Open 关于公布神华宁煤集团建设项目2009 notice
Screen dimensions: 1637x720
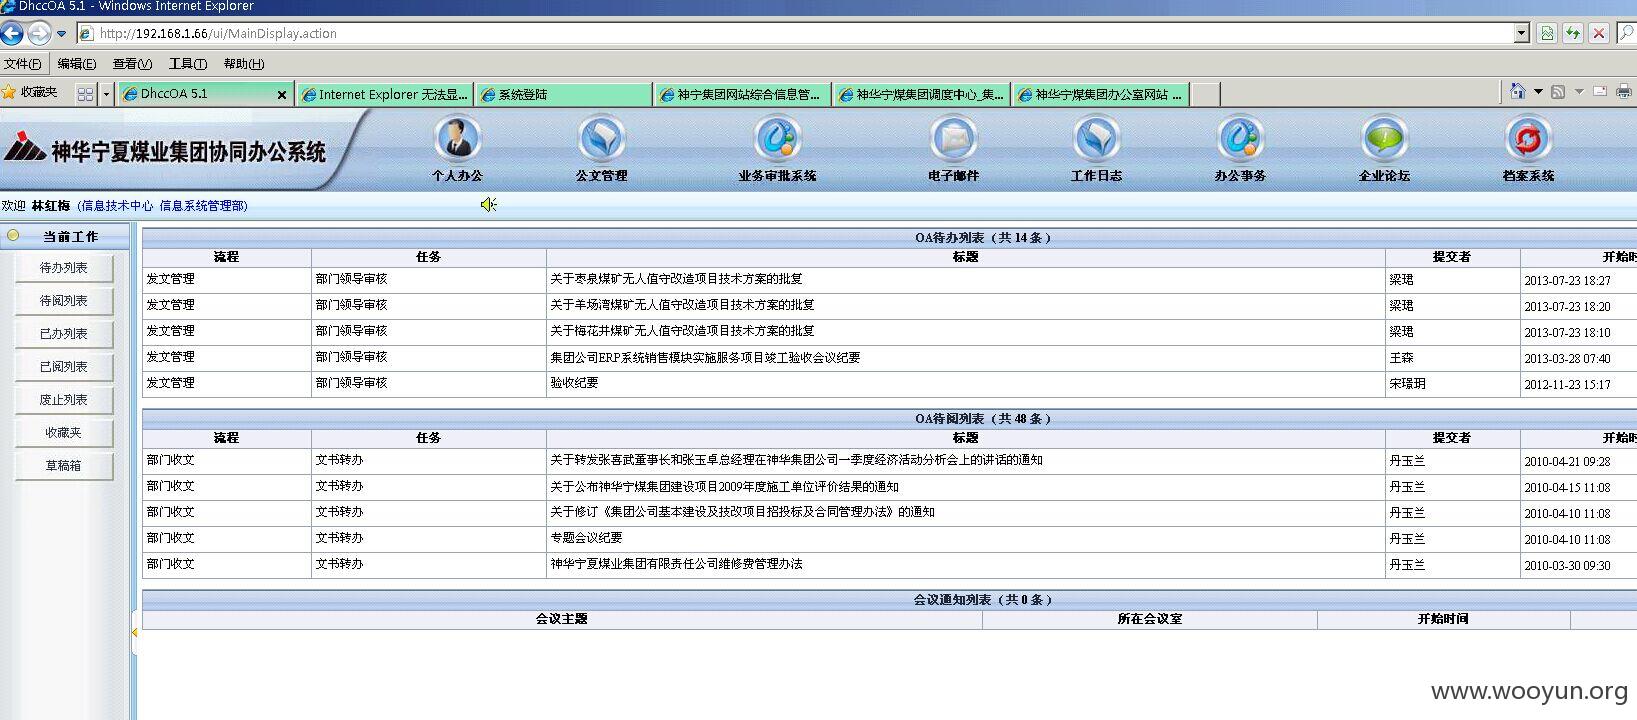tap(724, 486)
